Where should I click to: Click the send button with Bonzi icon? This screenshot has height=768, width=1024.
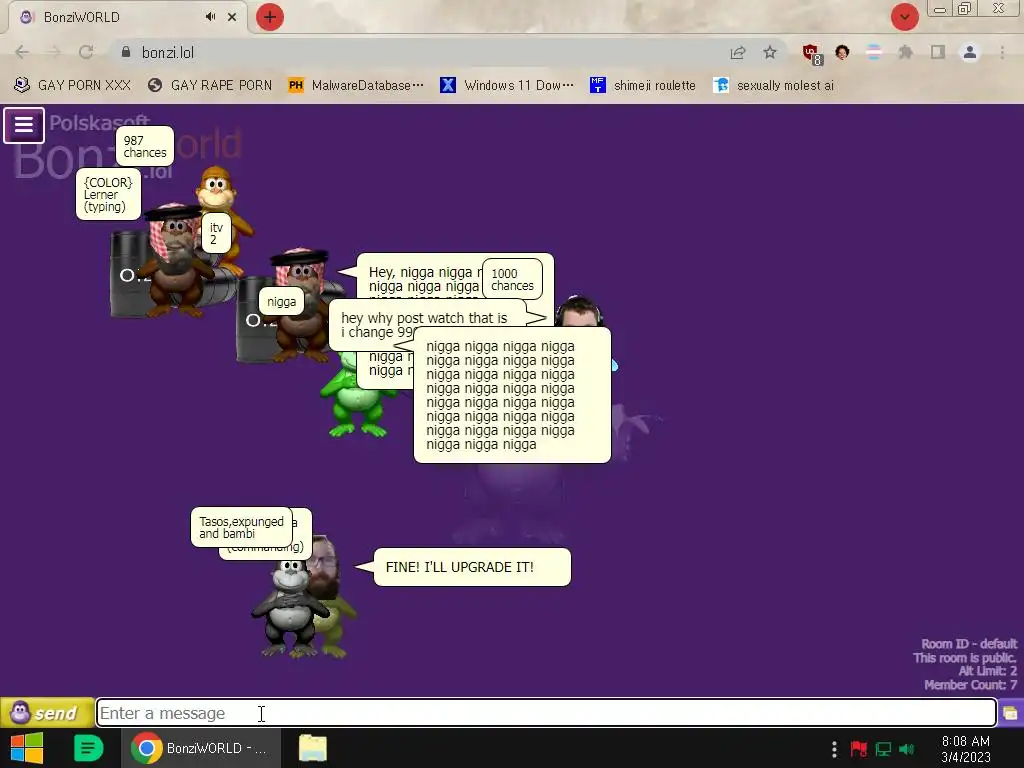tap(46, 712)
